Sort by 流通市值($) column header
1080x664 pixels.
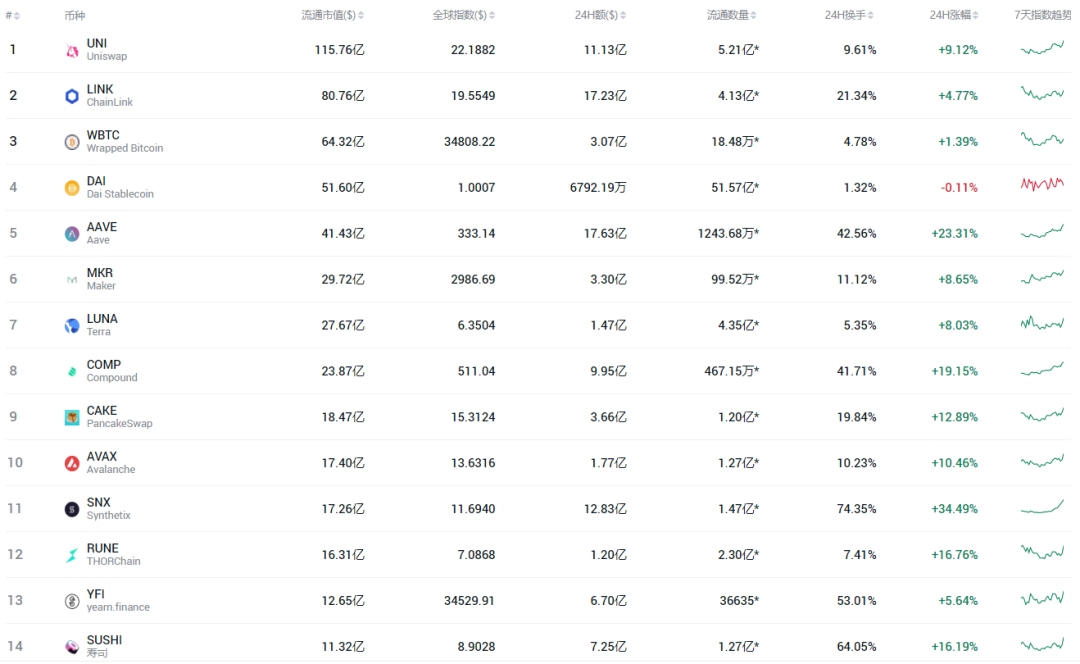click(333, 15)
